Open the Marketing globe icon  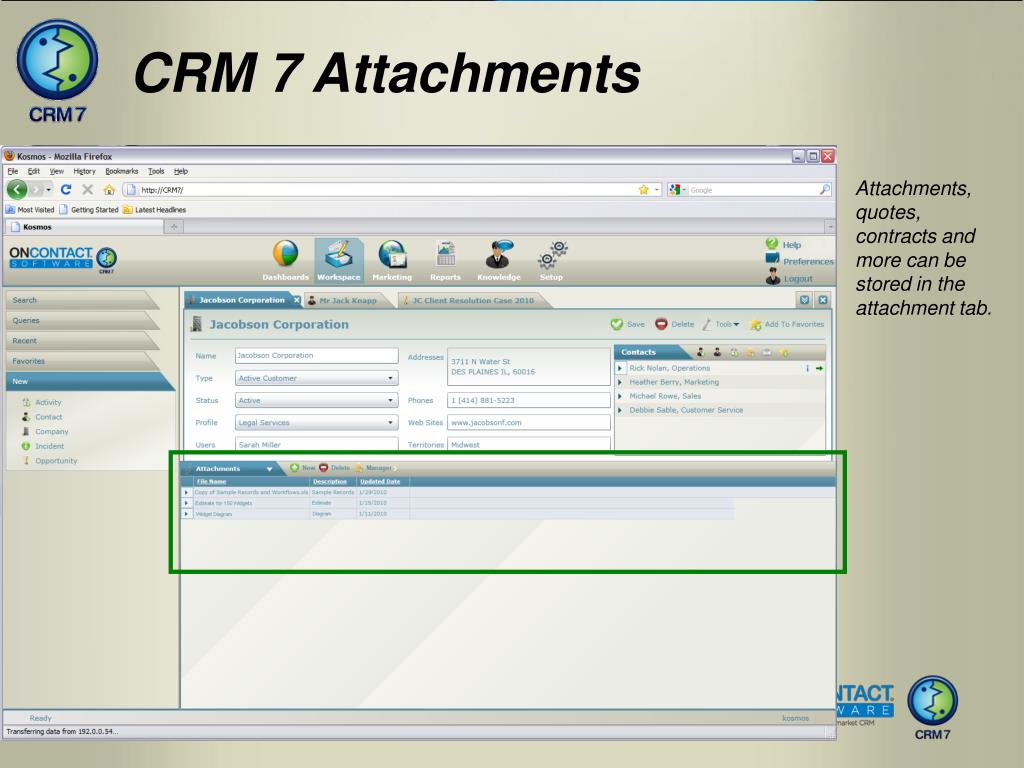click(x=392, y=254)
